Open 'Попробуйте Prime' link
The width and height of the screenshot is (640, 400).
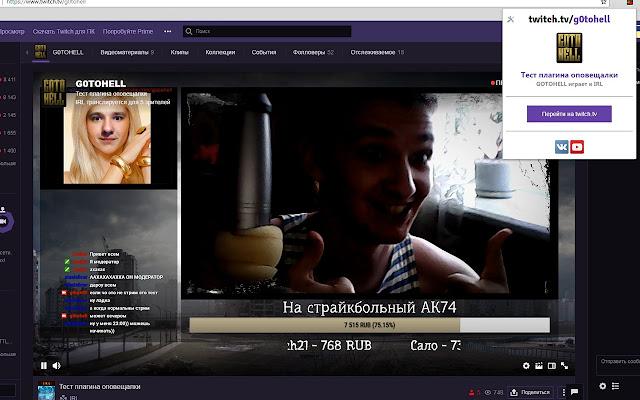(x=128, y=31)
